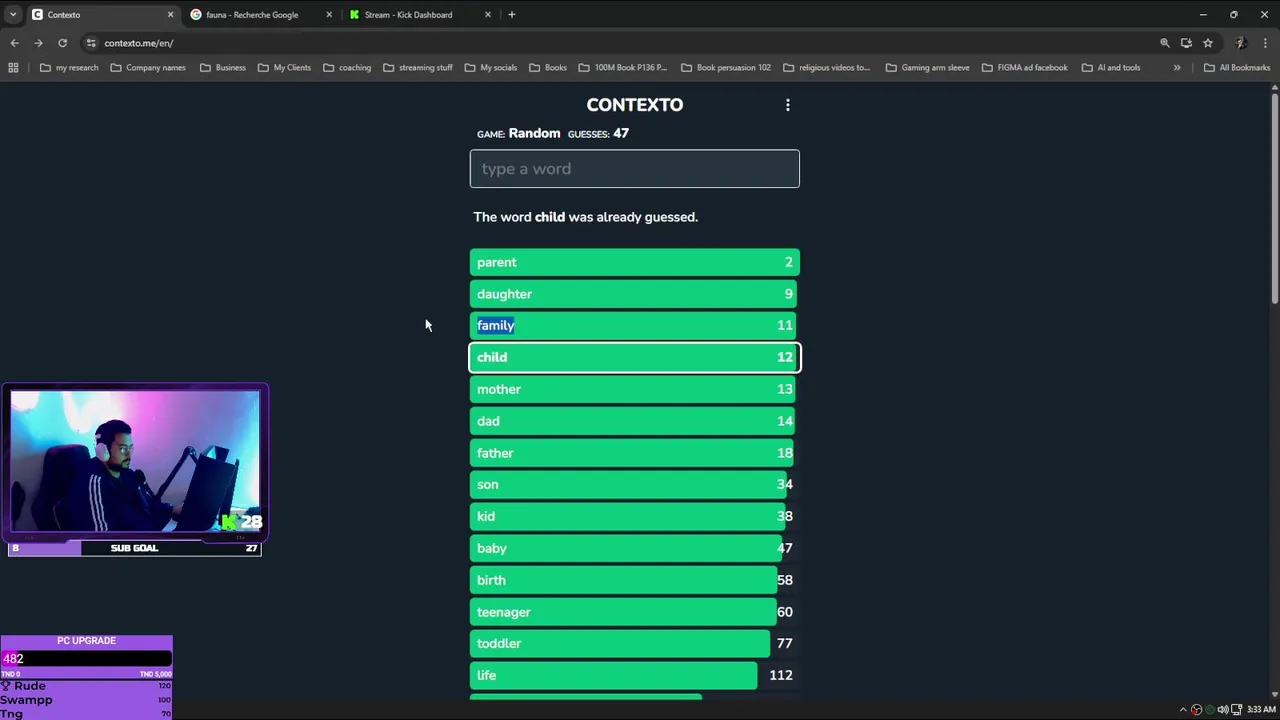
Task: Open the apps grid in bookmarks bar
Action: point(13,68)
